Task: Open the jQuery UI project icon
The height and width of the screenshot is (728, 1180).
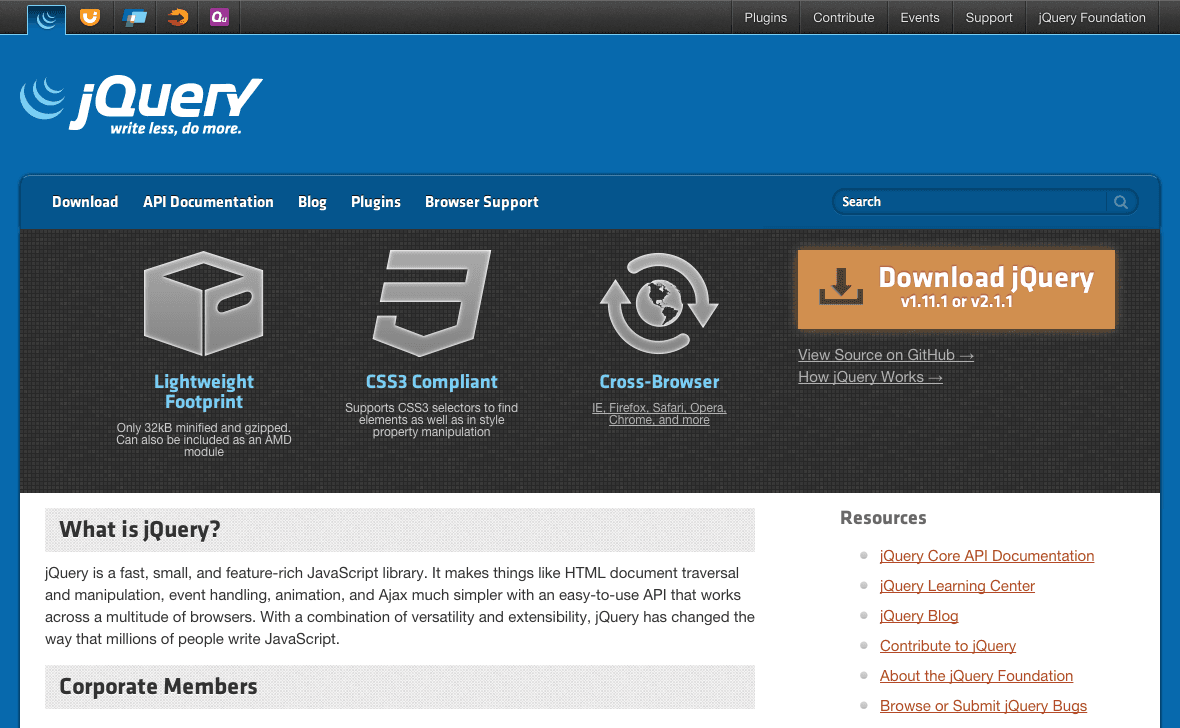Action: click(x=90, y=17)
